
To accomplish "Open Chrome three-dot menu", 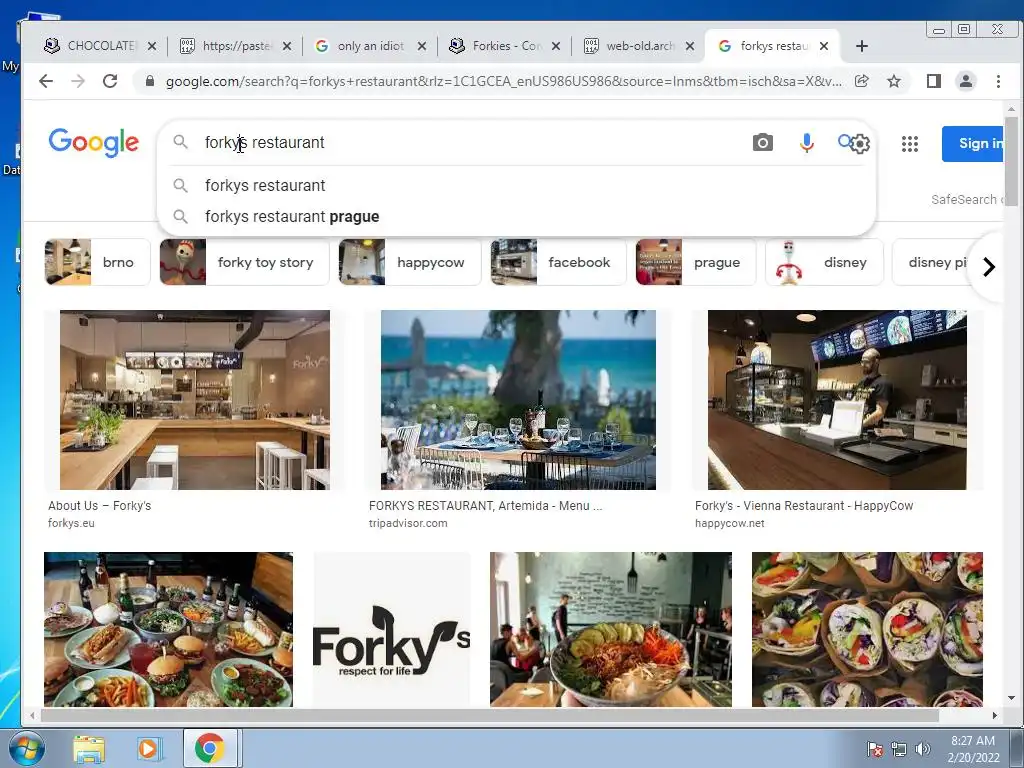I will 998,81.
